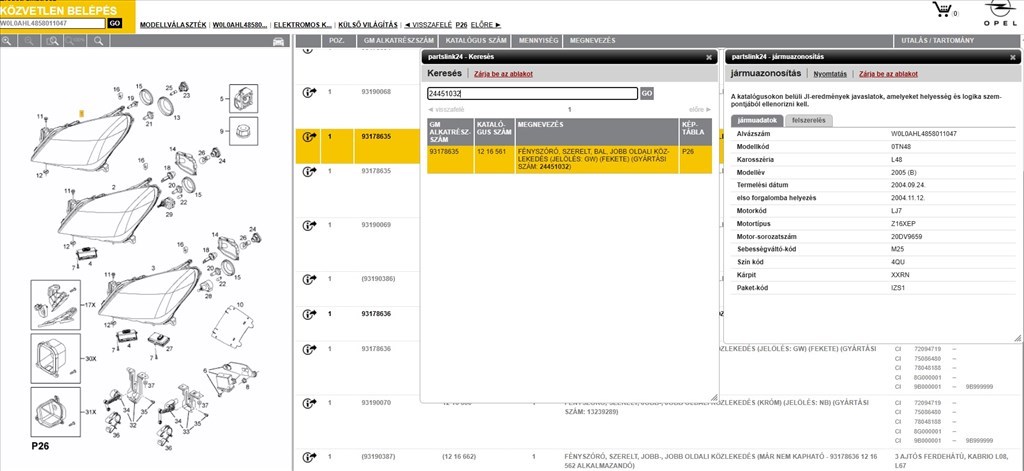Open the shopping cart icon
Viewport: 1024px width, 471px height.
pos(942,9)
